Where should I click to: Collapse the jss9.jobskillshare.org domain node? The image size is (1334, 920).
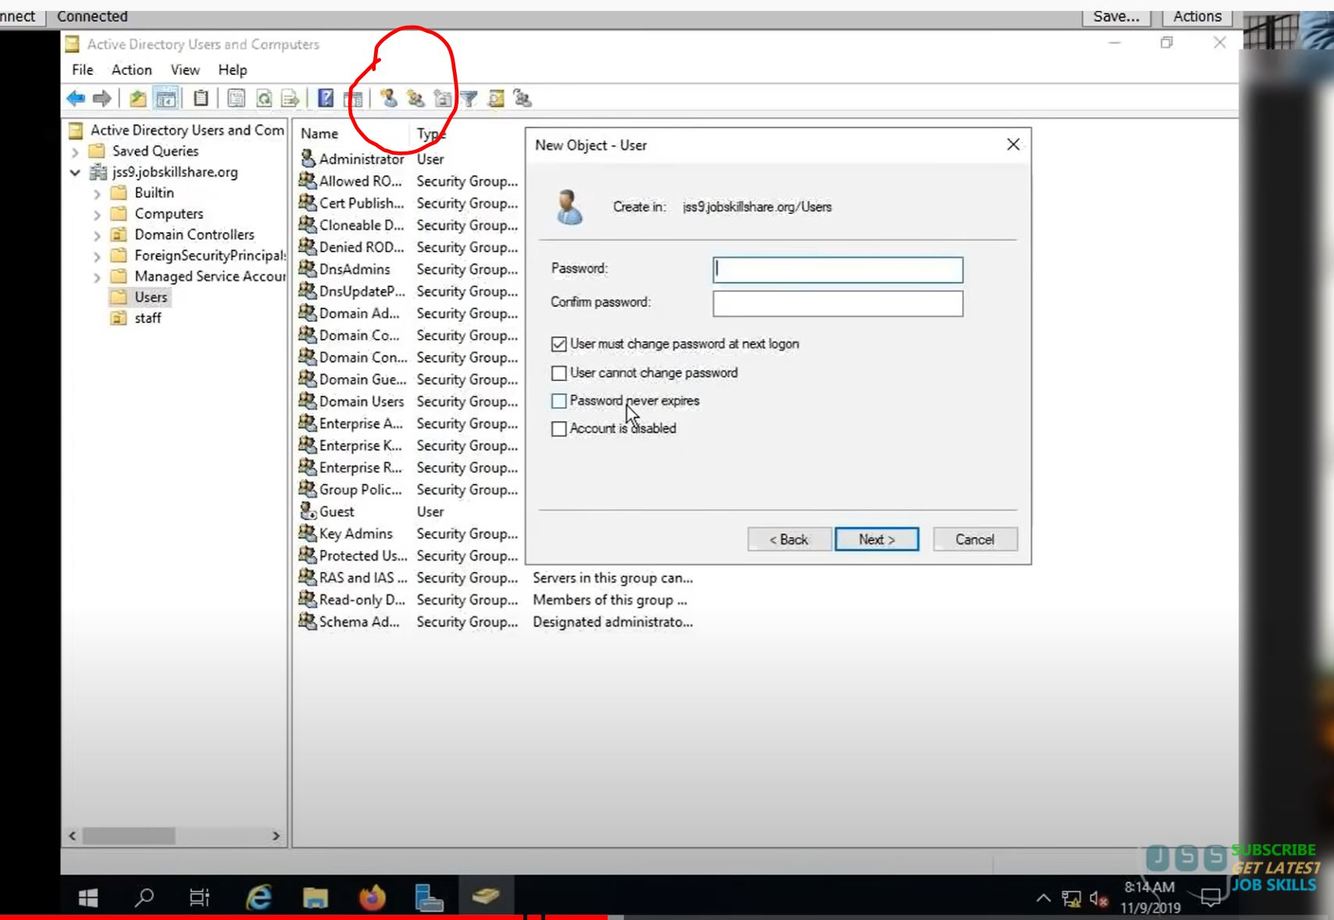point(76,173)
